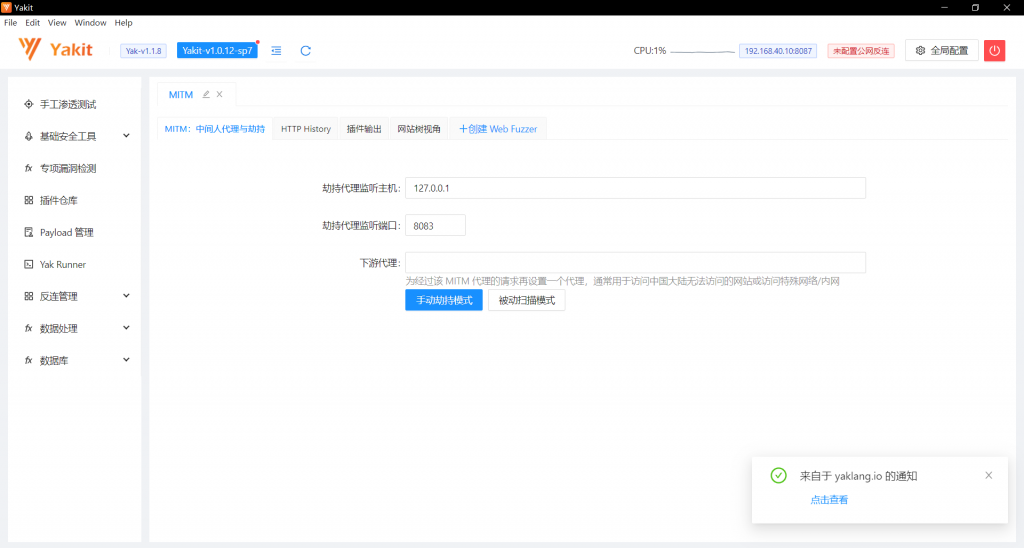Image resolution: width=1024 pixels, height=548 pixels.
Task: Click 来自于 yaklang.io 的通知 title
Action: tap(858, 476)
